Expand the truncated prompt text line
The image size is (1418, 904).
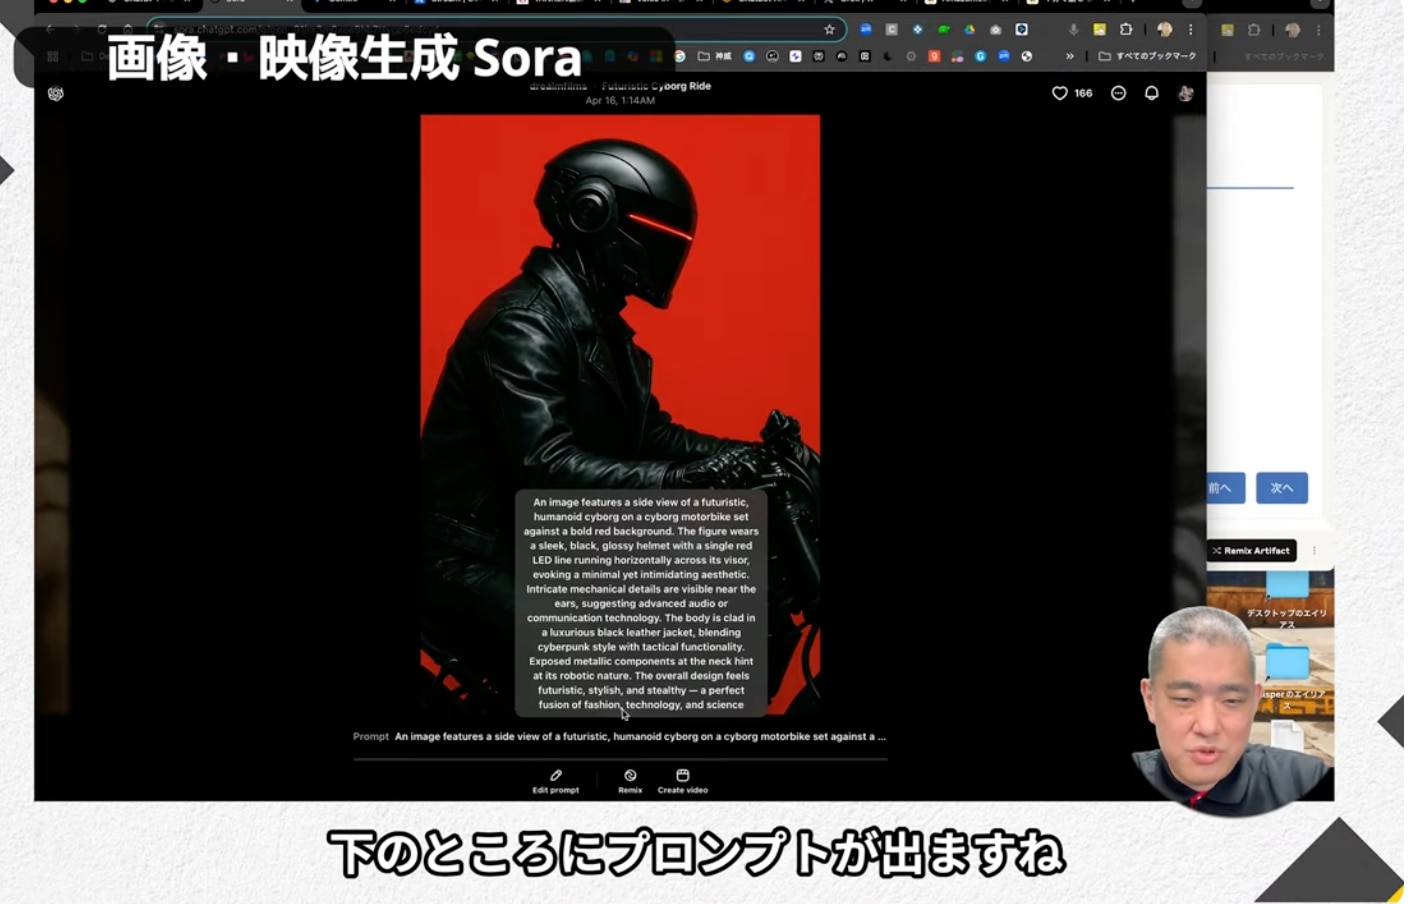pos(640,736)
